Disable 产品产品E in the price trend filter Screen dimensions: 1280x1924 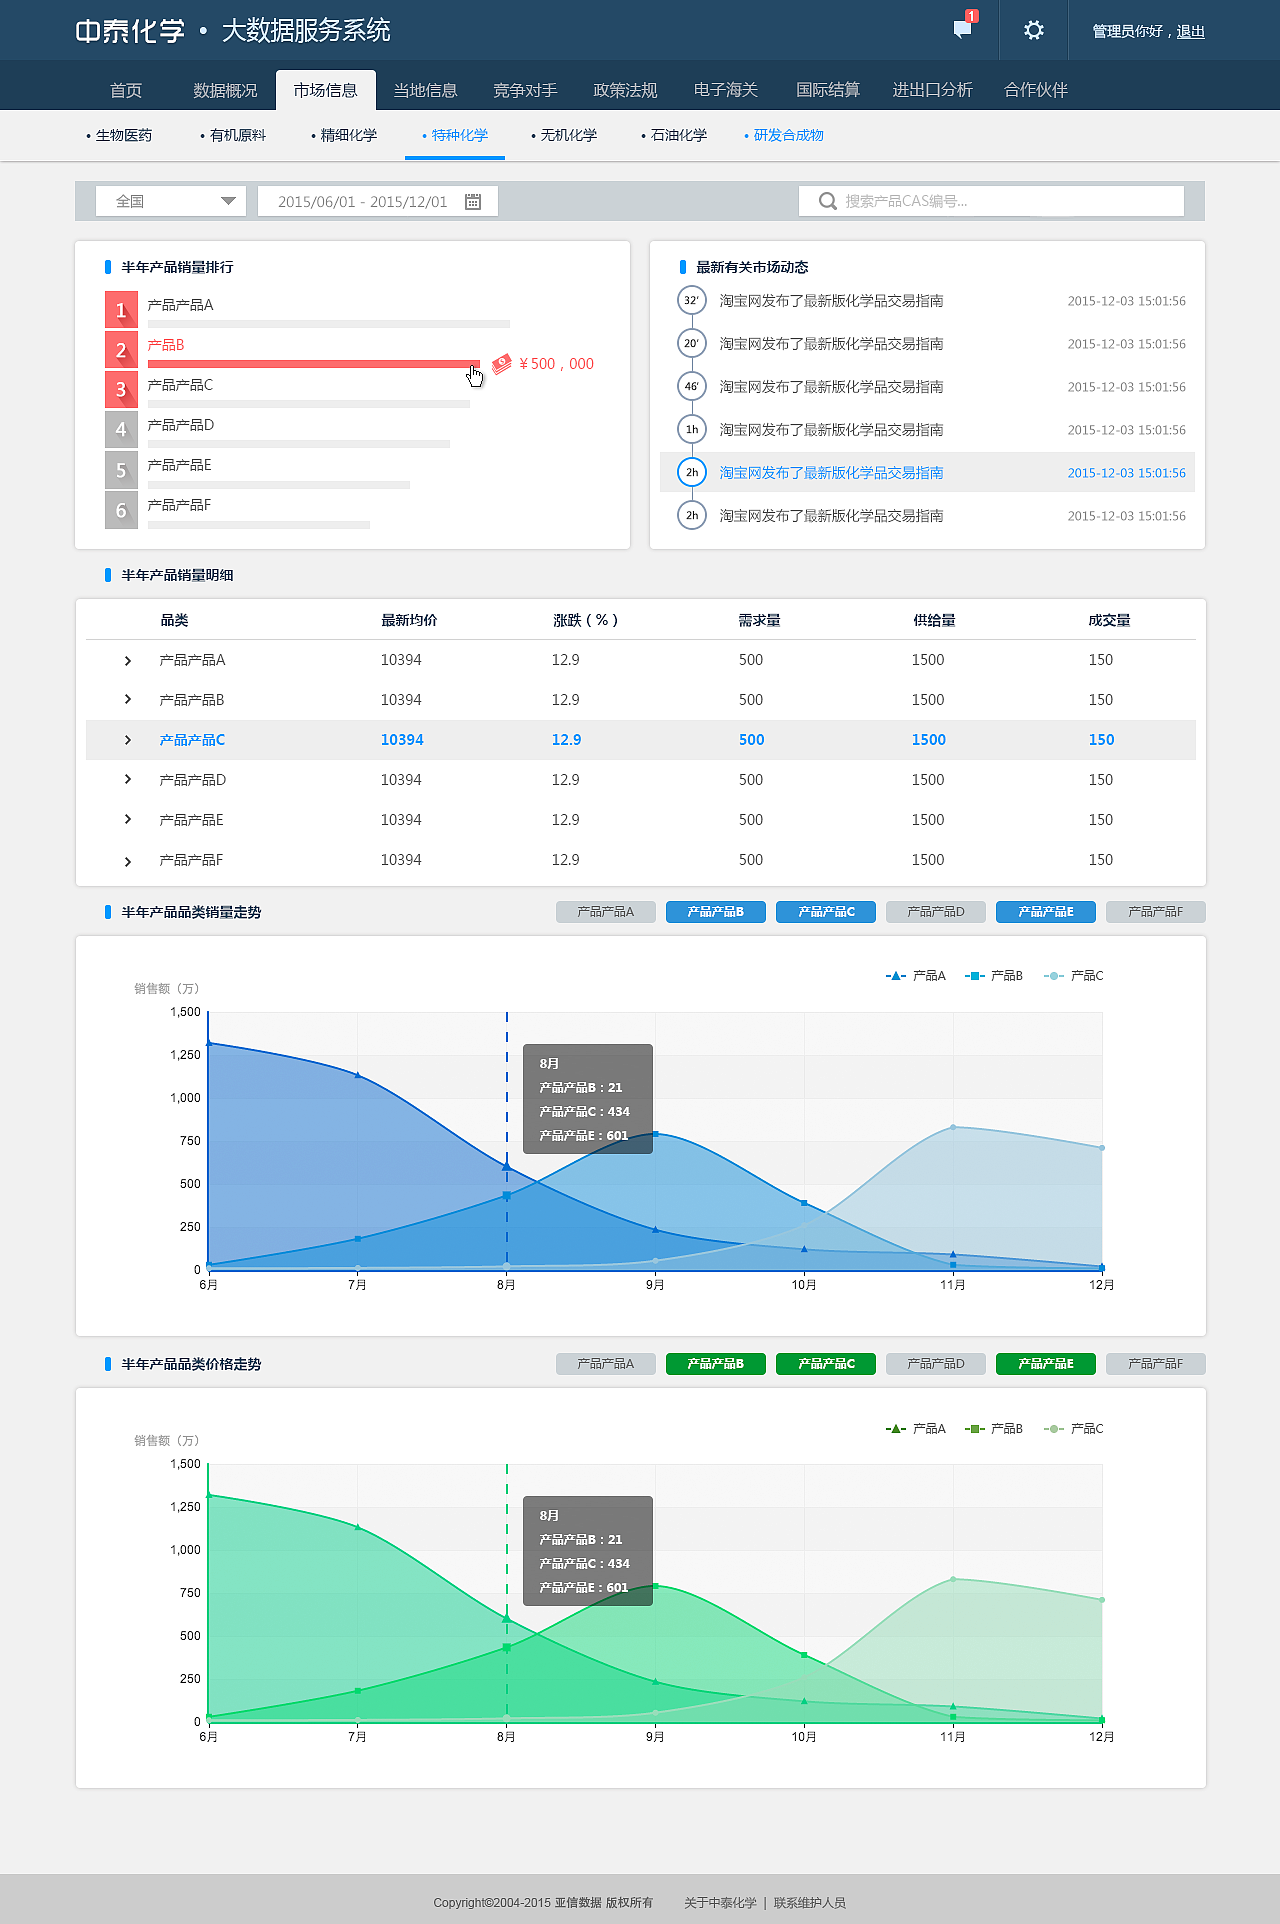click(x=1046, y=1364)
